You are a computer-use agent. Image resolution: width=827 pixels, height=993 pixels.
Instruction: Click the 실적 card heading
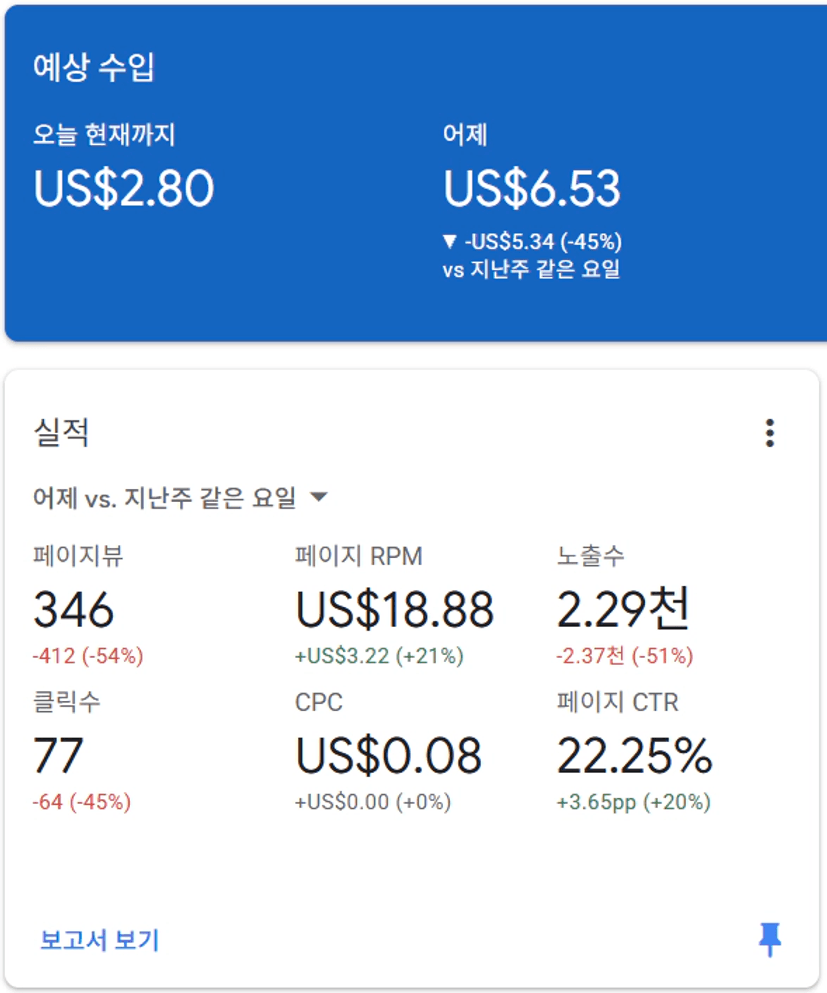coord(61,433)
